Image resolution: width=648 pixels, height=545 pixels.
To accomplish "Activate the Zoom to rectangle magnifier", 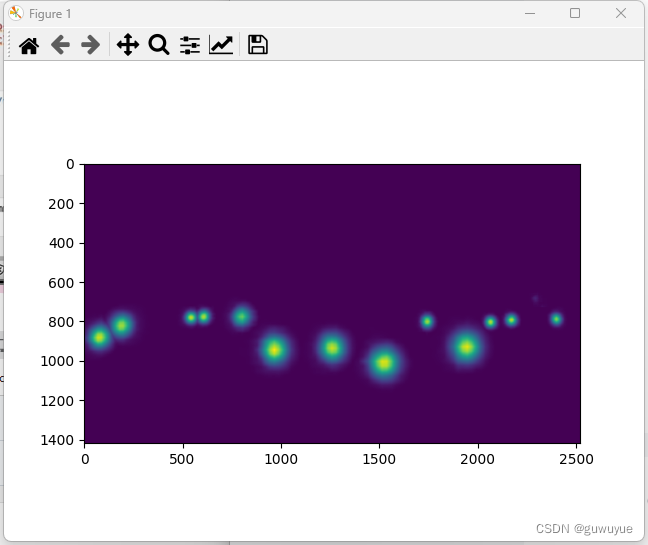I will click(159, 45).
